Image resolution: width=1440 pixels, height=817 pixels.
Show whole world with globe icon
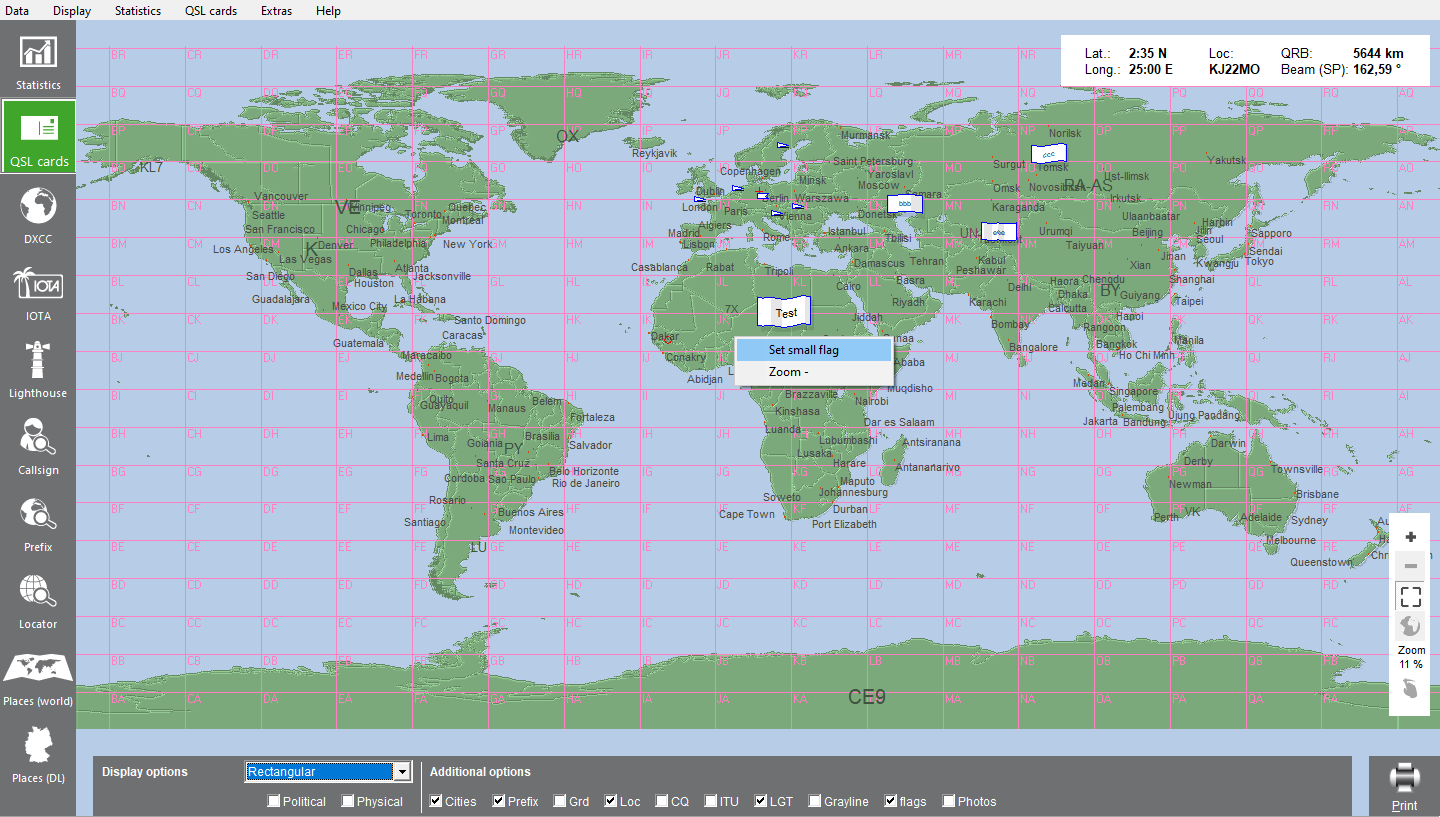coord(1411,627)
